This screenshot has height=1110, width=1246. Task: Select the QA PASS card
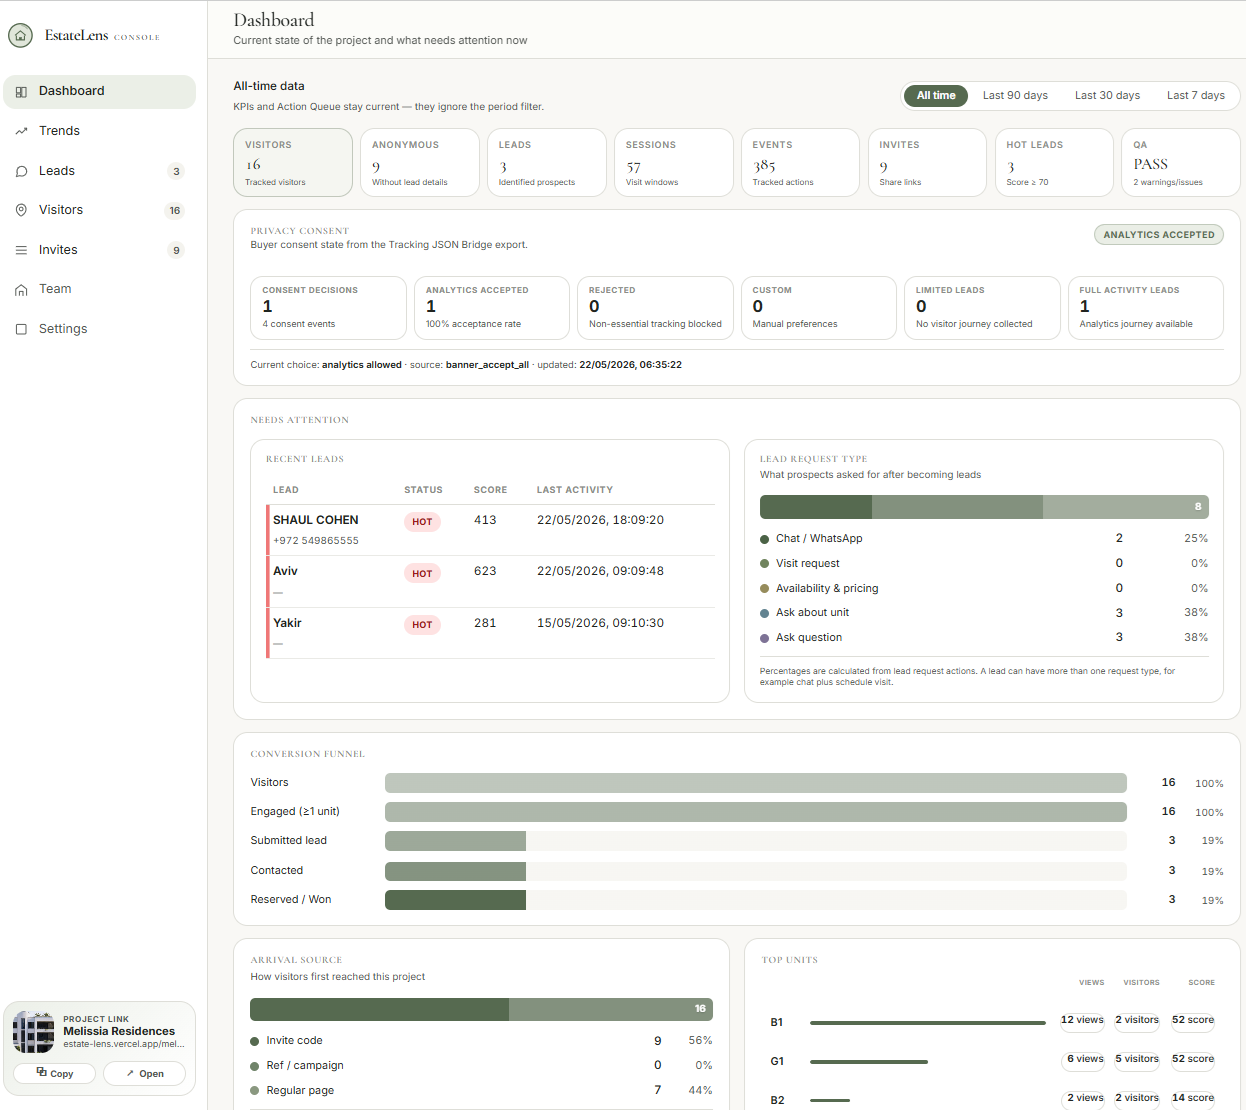tap(1181, 162)
